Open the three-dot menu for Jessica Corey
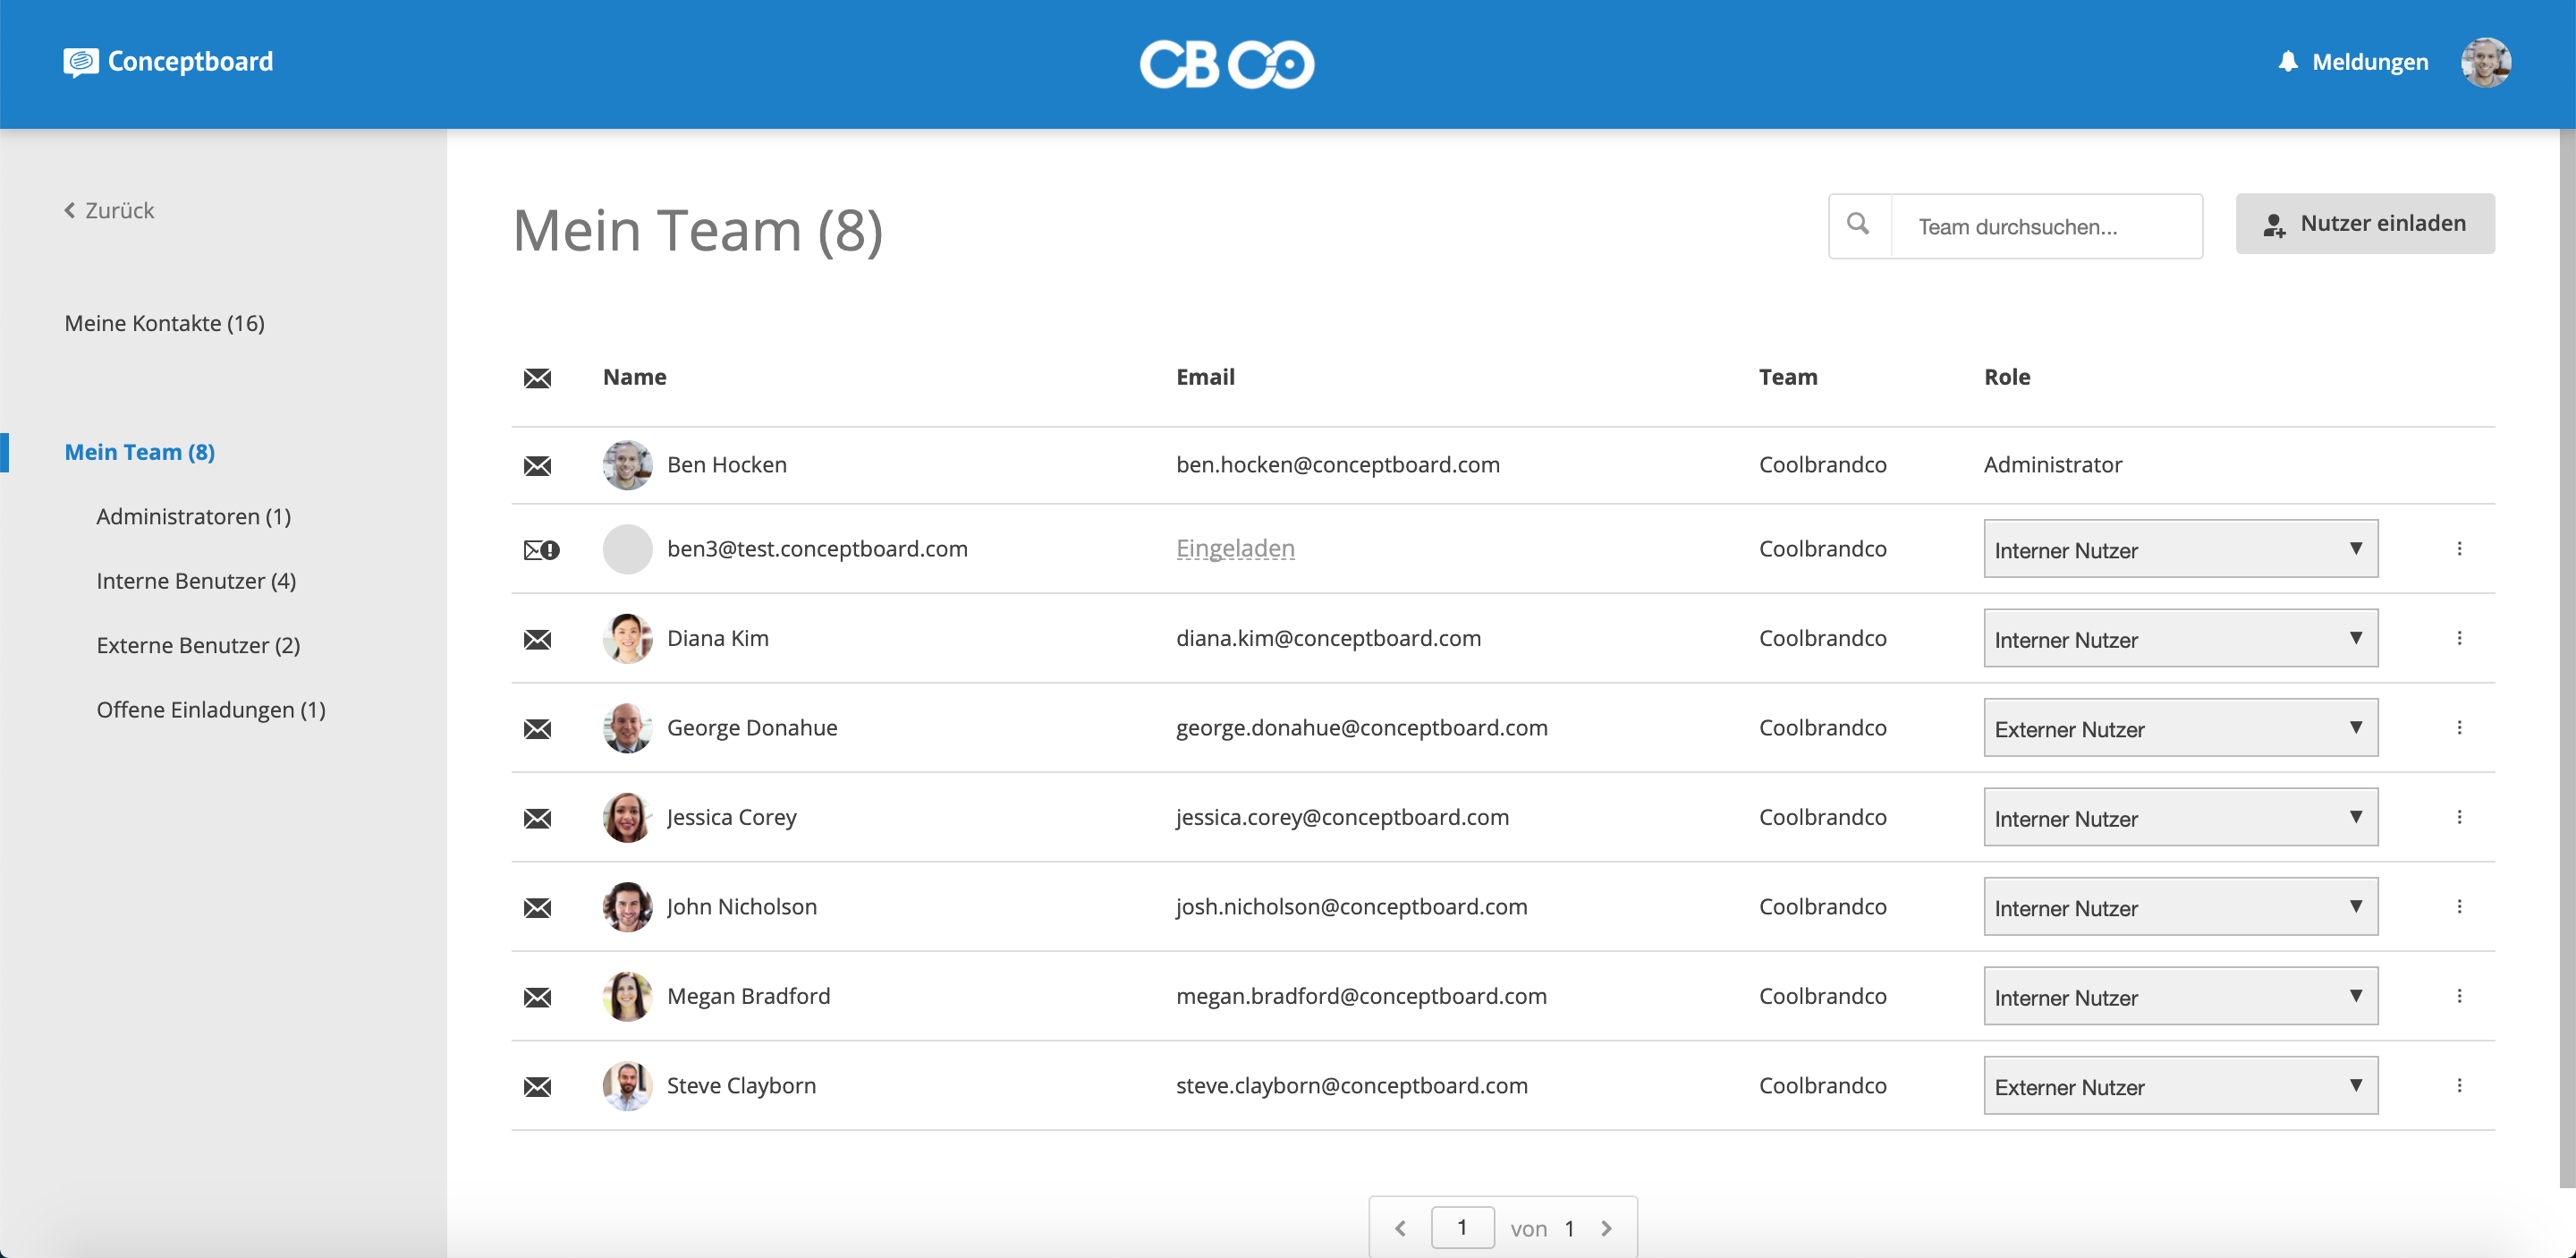Screen dimensions: 2576x1258 [x=2459, y=817]
